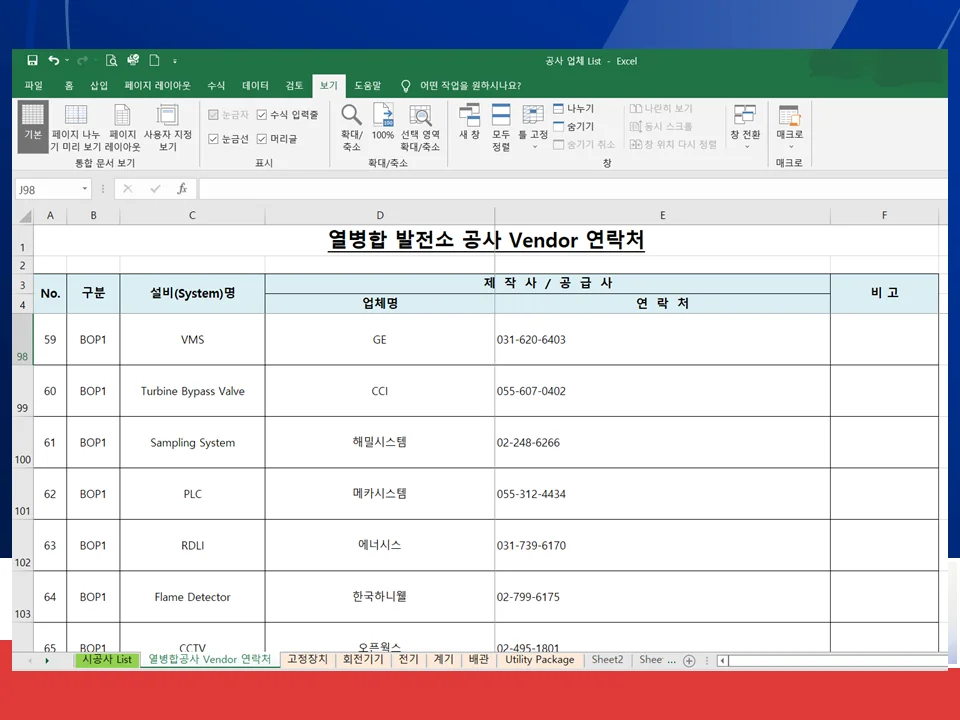Click the Select All corner triangle
Screen dimensions: 960x720
pyautogui.click(x=25, y=216)
